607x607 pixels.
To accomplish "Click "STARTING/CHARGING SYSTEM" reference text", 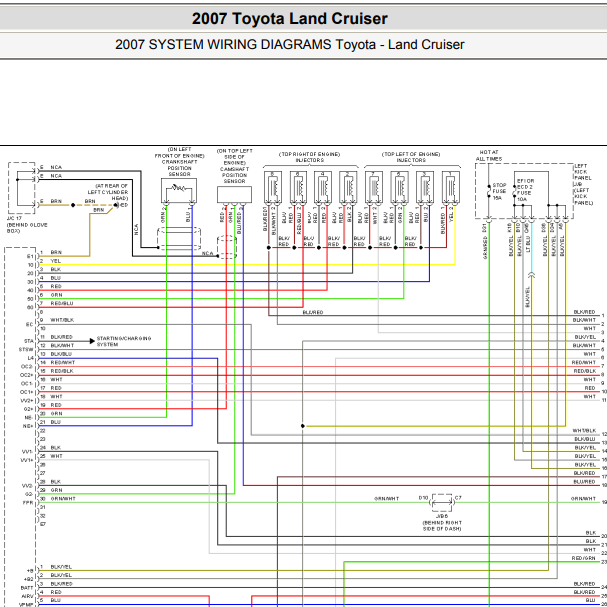I will (x=124, y=341).
